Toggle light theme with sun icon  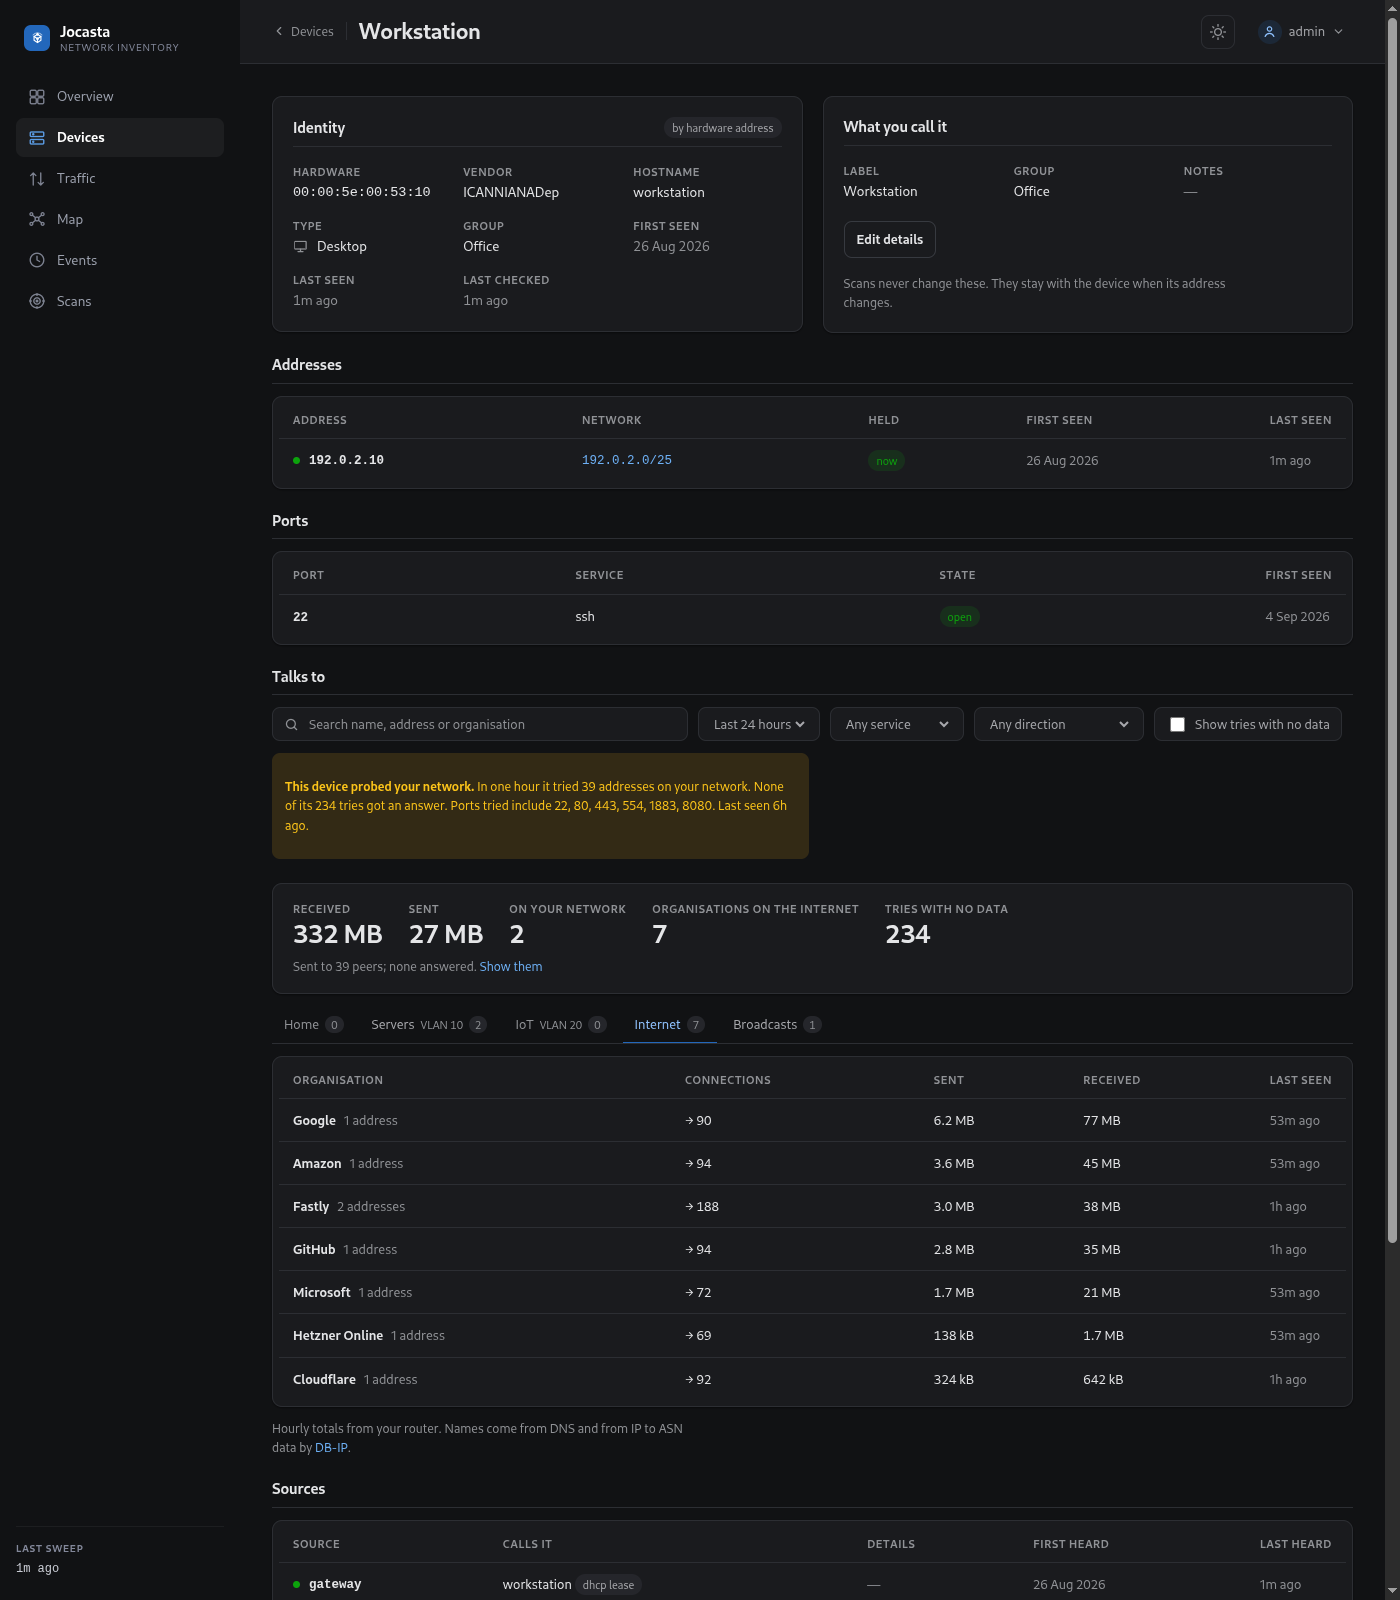pos(1218,32)
